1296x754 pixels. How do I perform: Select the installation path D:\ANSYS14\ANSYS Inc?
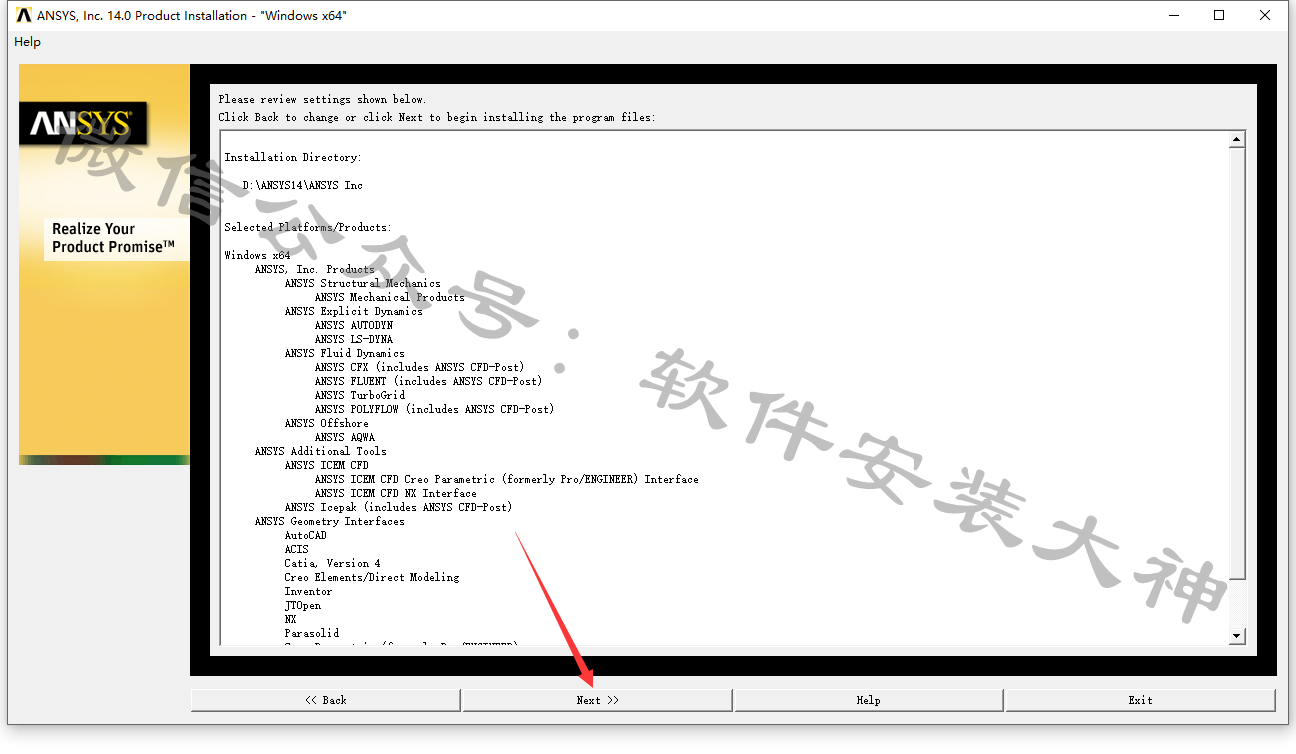(x=303, y=185)
